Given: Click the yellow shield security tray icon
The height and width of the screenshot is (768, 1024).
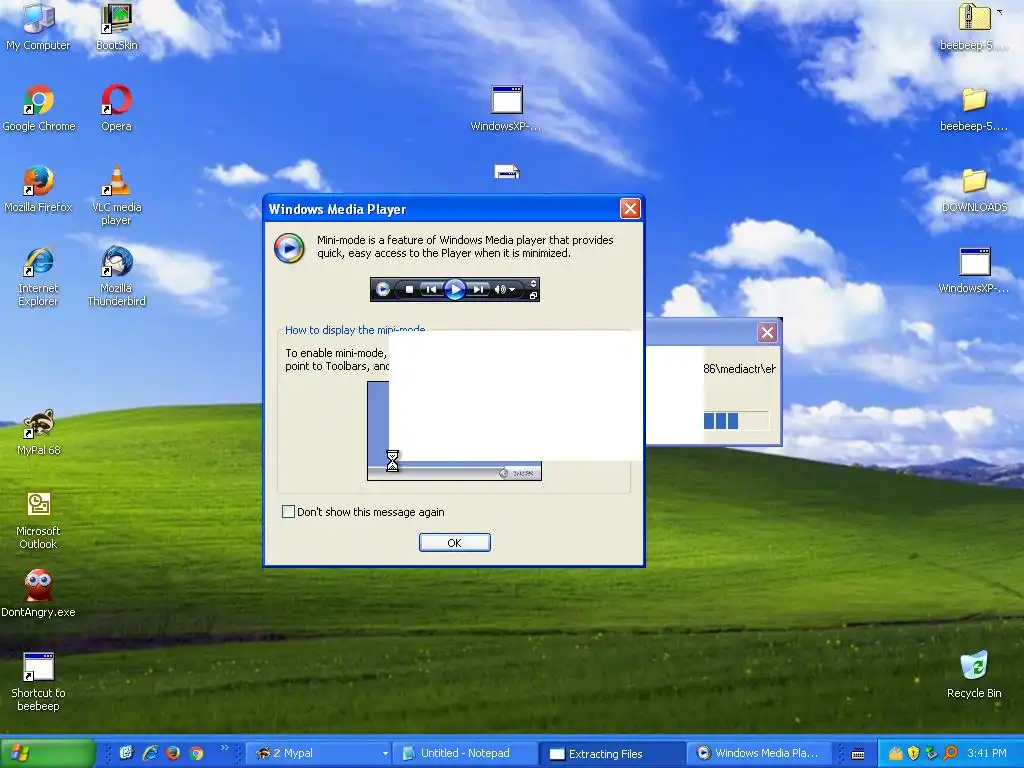Looking at the screenshot, I should (x=914, y=753).
